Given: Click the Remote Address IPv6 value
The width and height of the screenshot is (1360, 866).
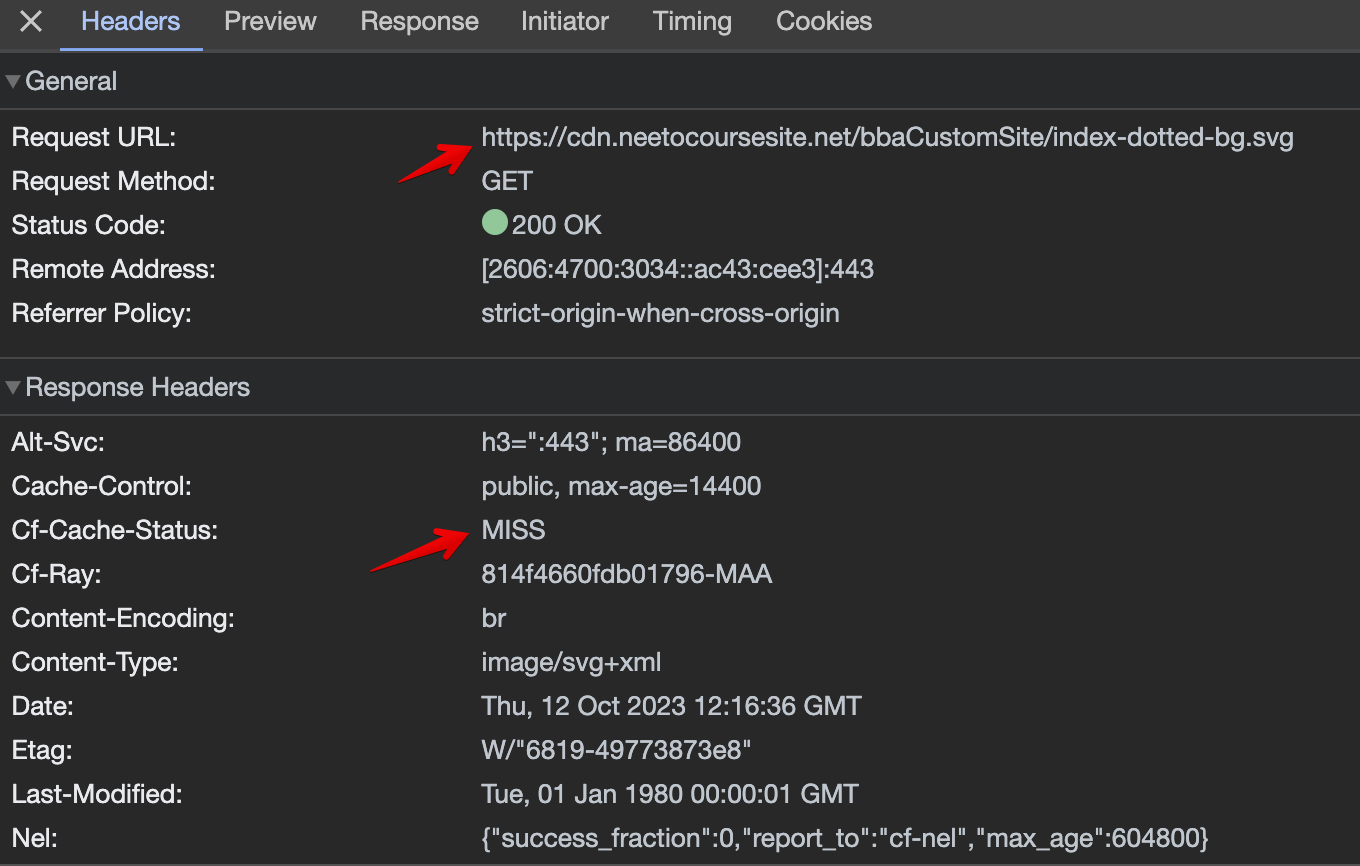Looking at the screenshot, I should point(678,268).
